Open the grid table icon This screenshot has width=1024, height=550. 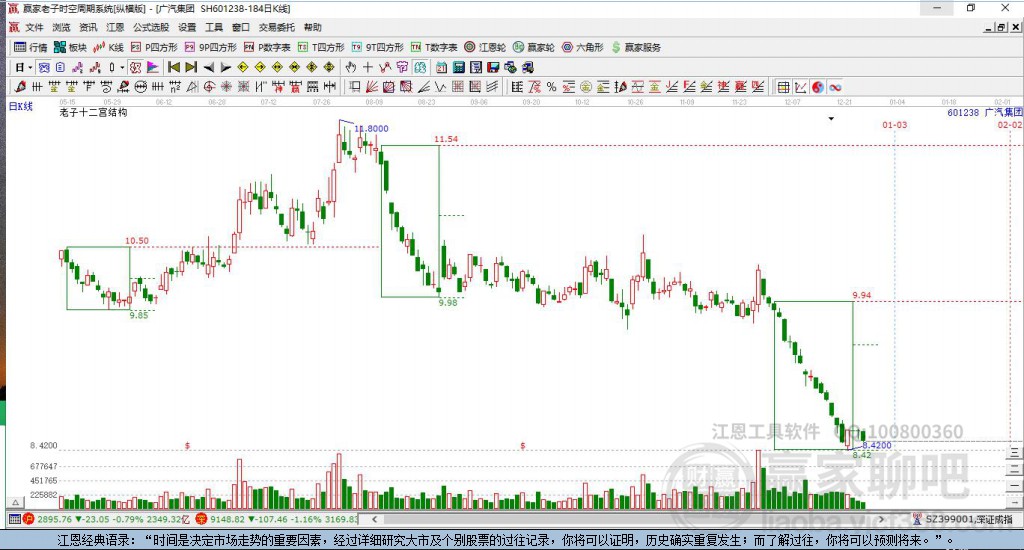pos(784,87)
